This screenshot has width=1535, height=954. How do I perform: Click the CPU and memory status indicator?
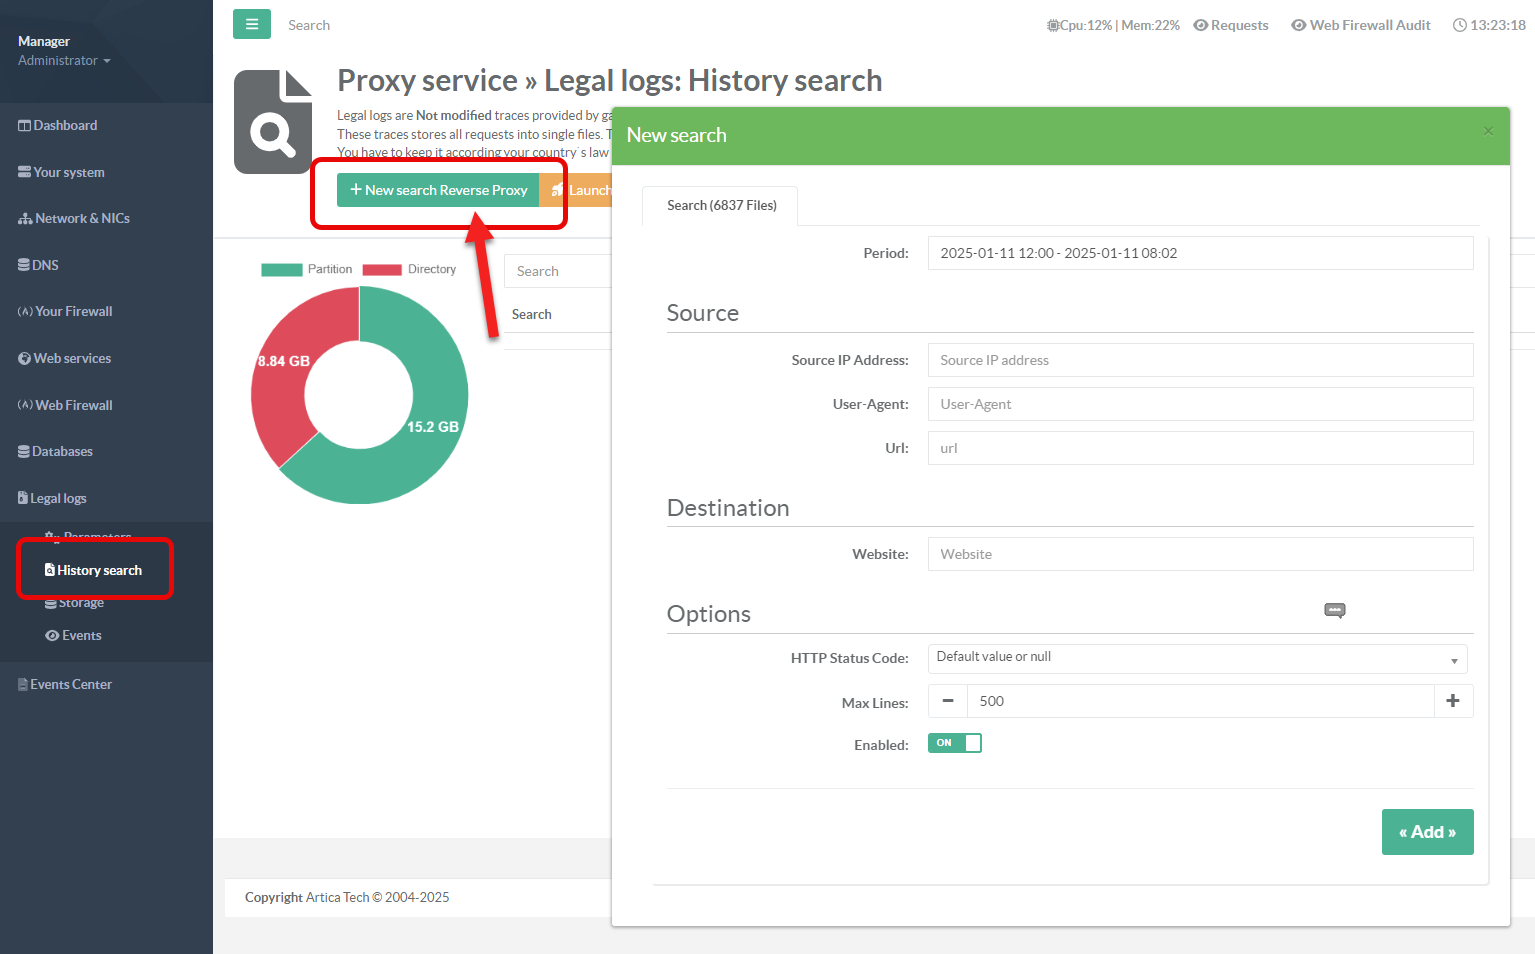click(1113, 25)
